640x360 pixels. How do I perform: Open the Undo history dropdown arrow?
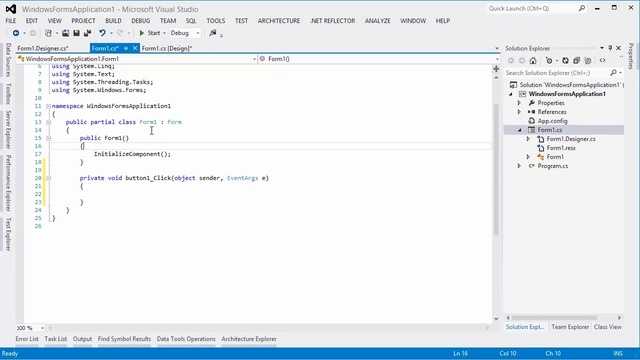pyautogui.click(x=111, y=33)
